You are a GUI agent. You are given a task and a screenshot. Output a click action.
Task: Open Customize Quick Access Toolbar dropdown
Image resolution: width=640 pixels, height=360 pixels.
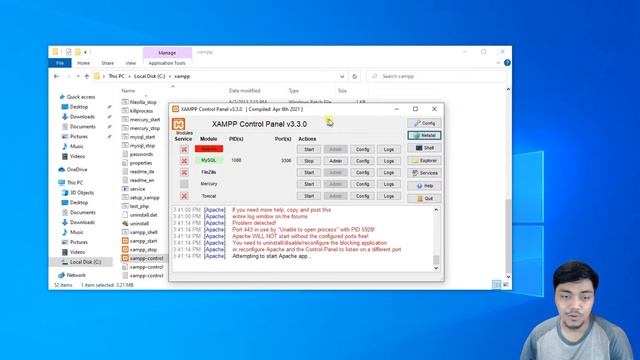tap(85, 52)
